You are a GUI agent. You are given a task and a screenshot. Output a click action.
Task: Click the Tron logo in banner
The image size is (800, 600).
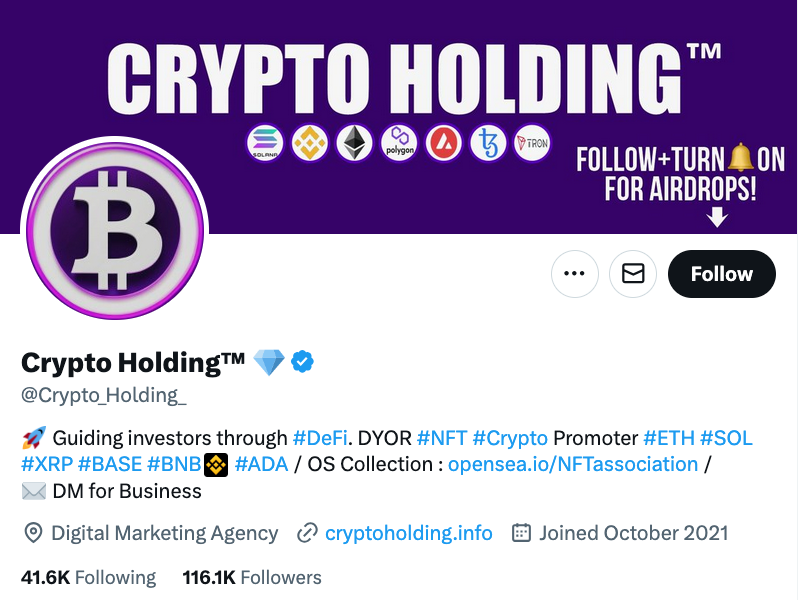[532, 143]
